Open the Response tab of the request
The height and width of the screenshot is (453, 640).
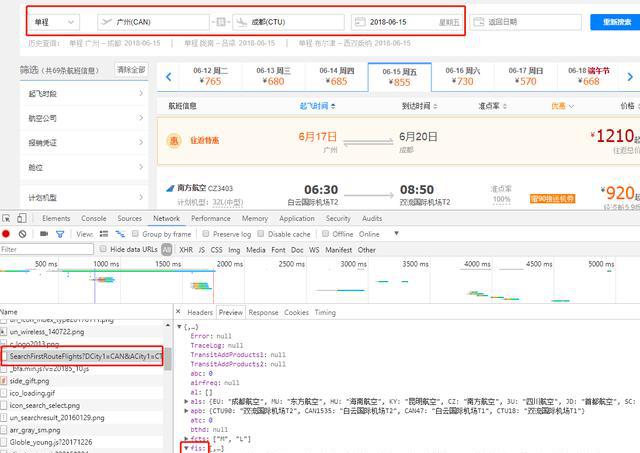tap(263, 312)
